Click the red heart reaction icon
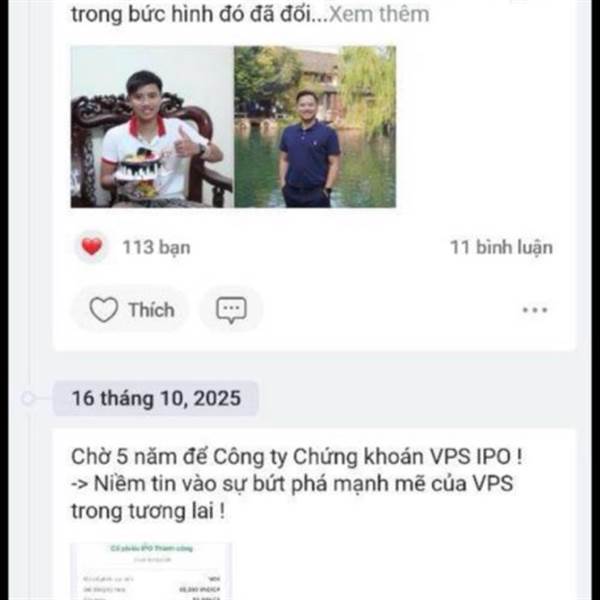 click(x=92, y=247)
